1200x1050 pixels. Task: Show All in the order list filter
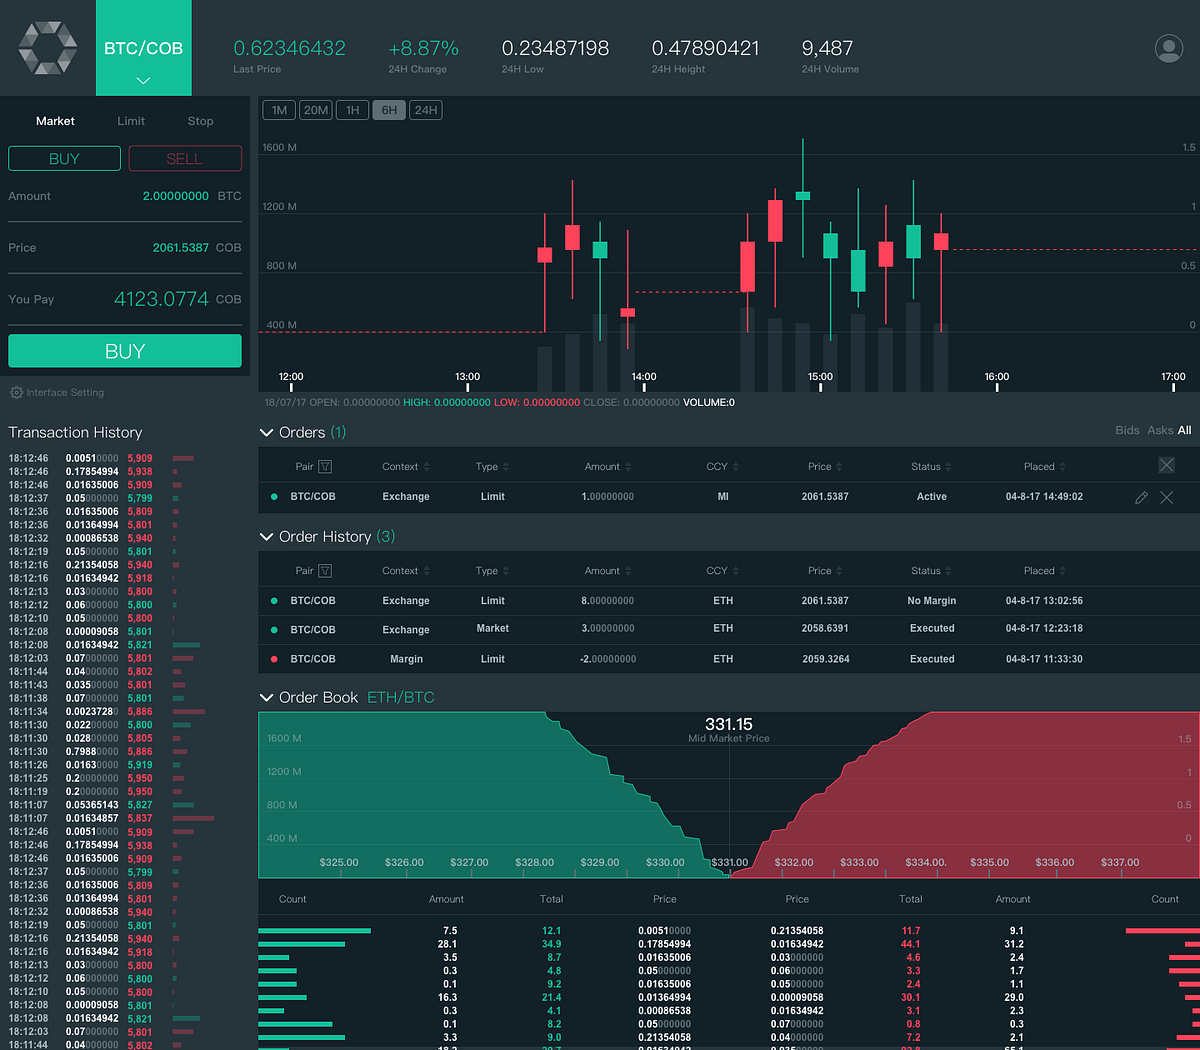pyautogui.click(x=1184, y=430)
